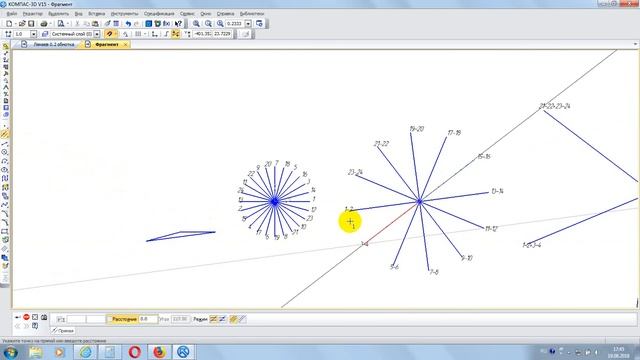Open the Выделить menu
Screen dimensions: 640x360
point(58,13)
